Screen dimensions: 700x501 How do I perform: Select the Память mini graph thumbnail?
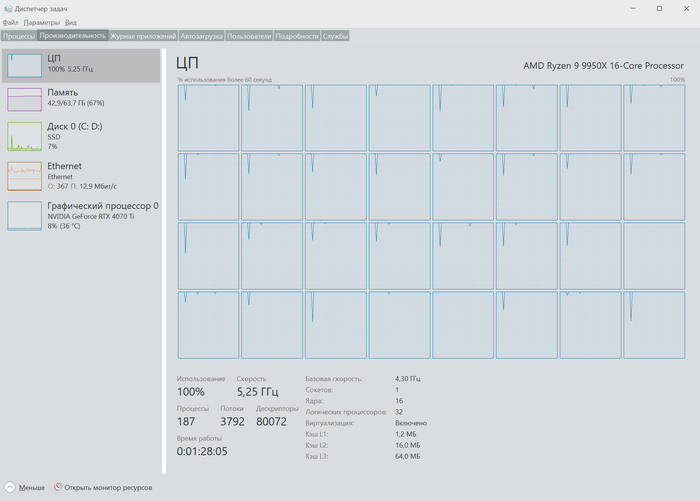coord(25,98)
